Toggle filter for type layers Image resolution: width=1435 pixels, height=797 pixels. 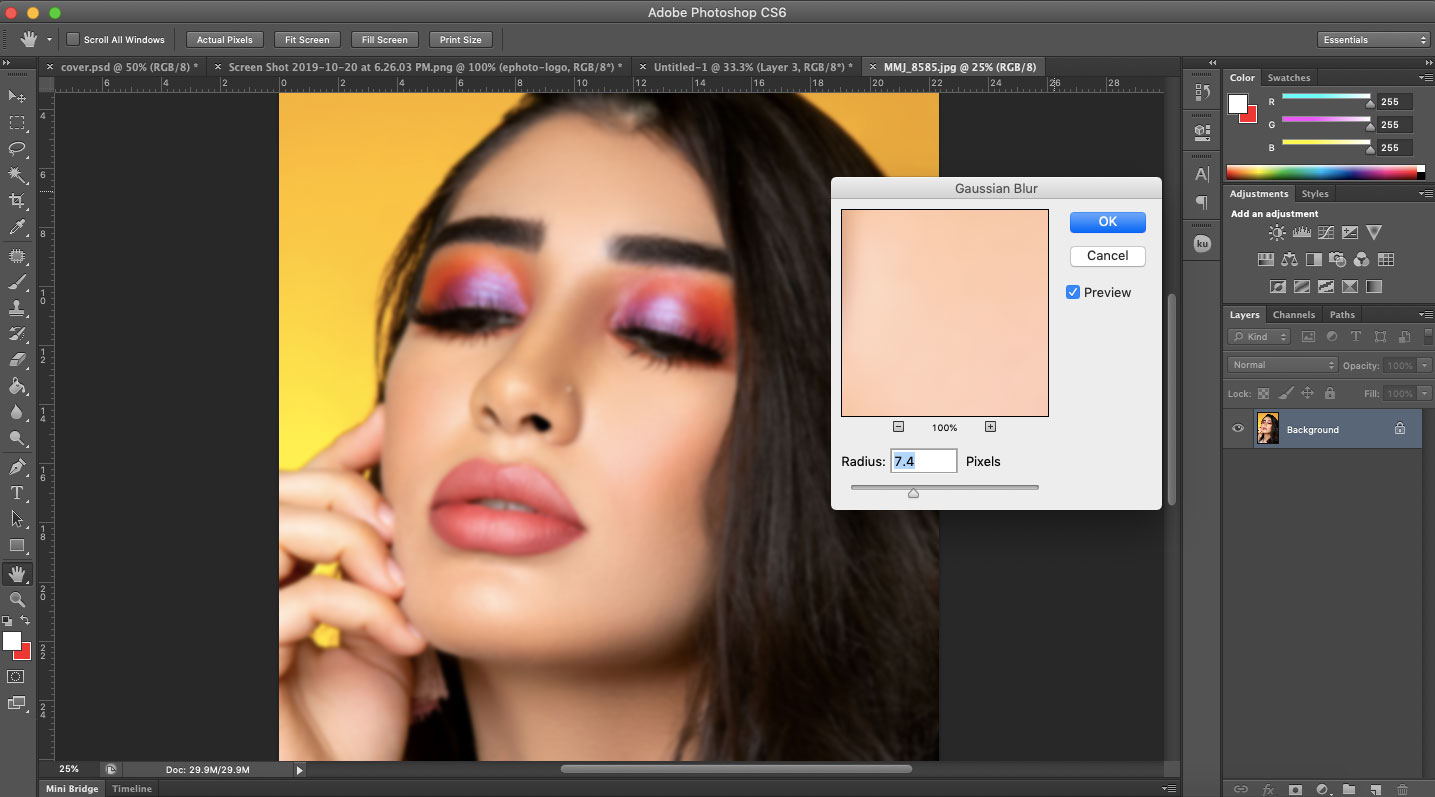[1356, 337]
